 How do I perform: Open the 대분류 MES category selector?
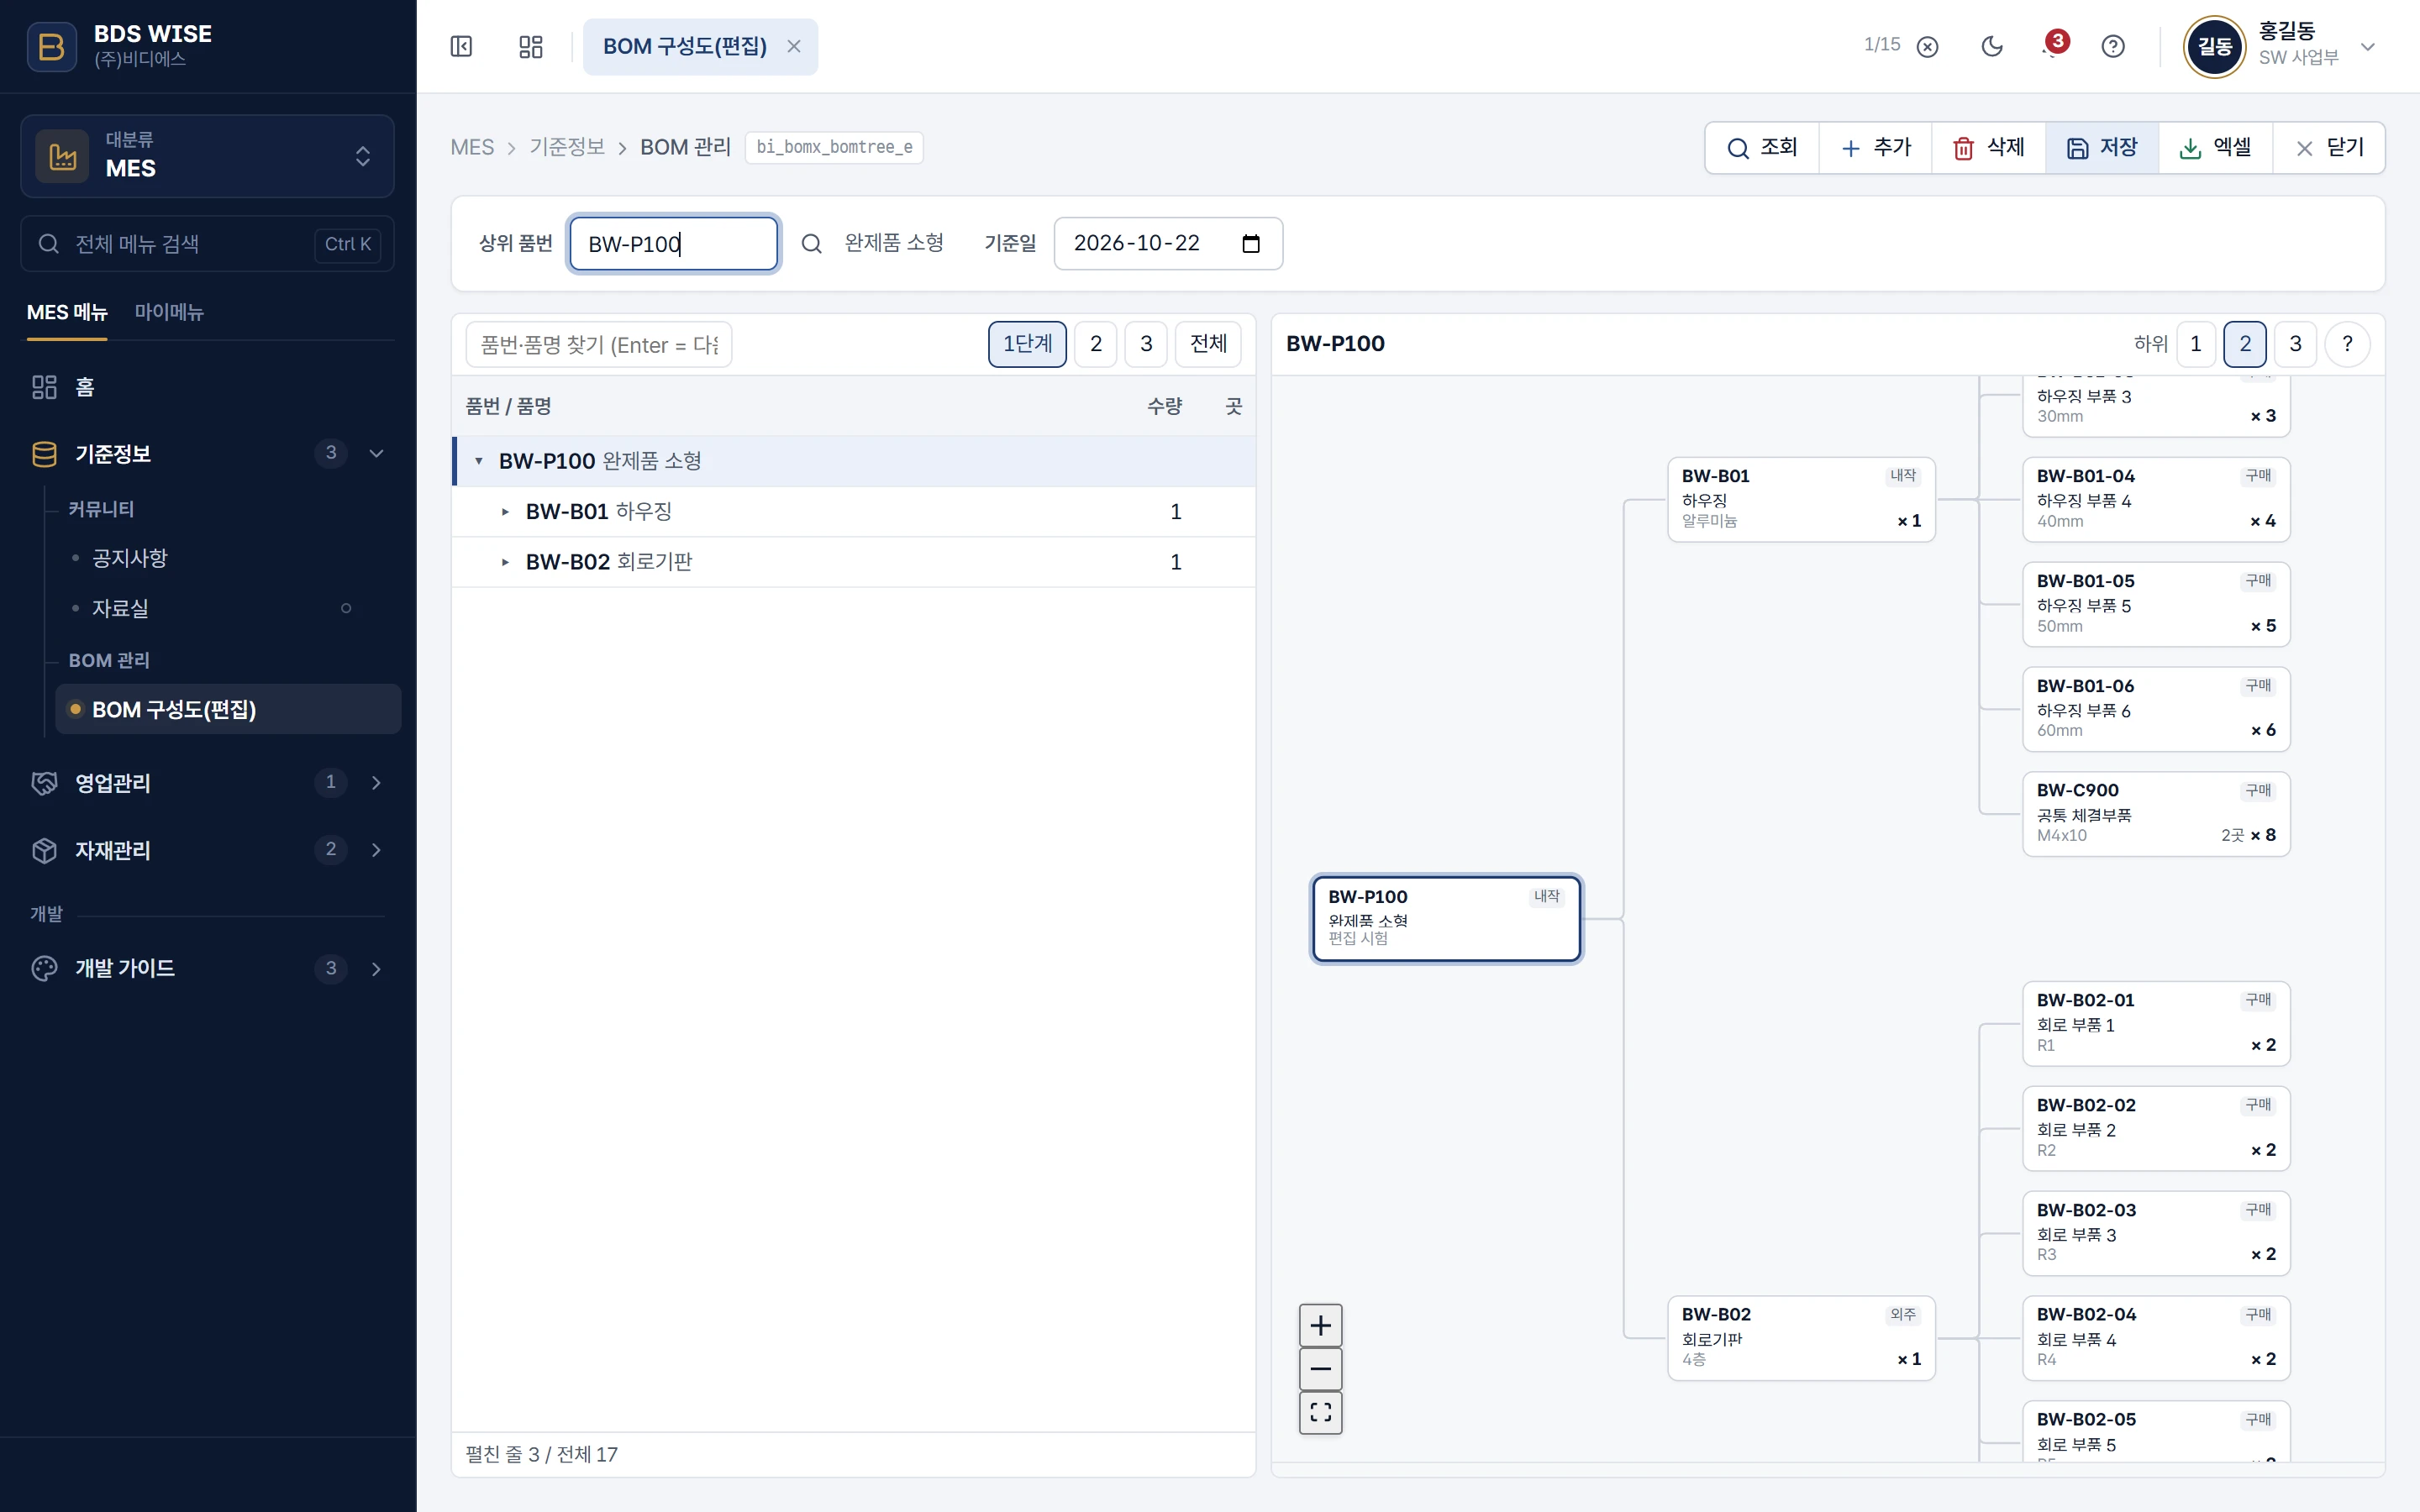tap(207, 156)
